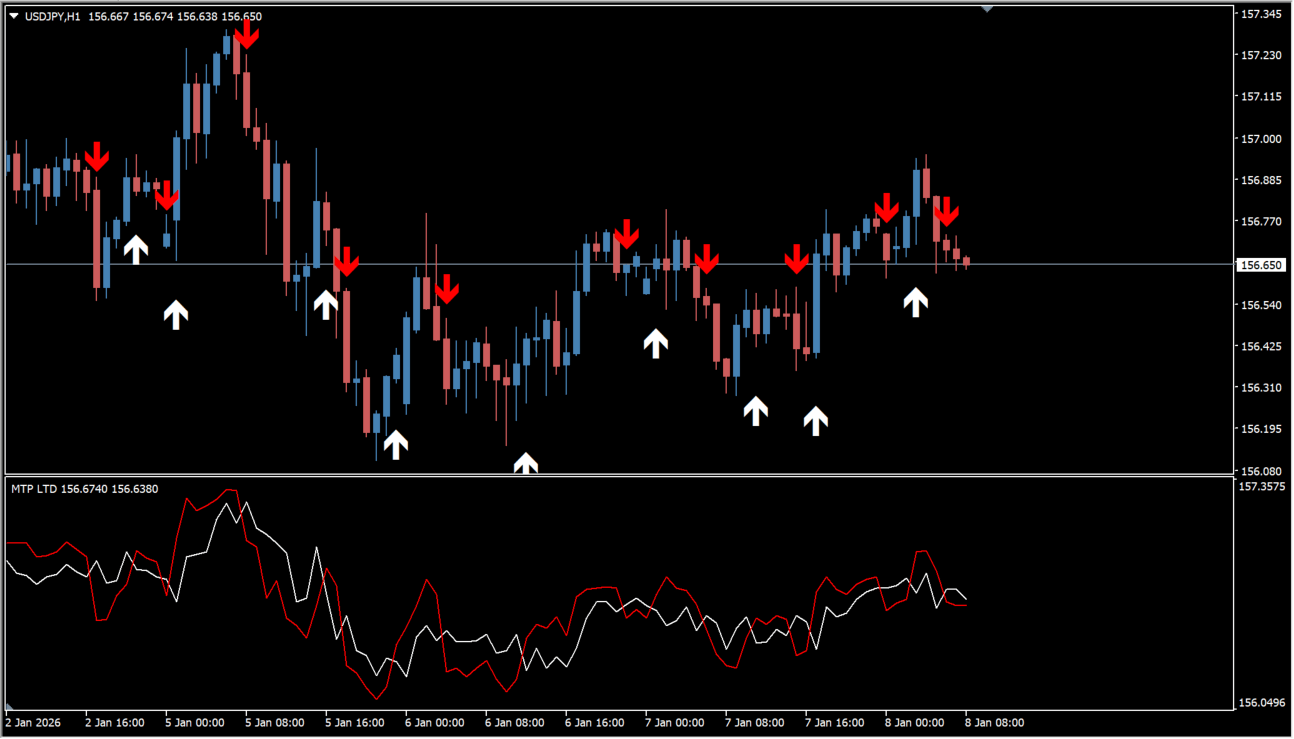Click the 157.000 level on the price scale

tap(1261, 139)
